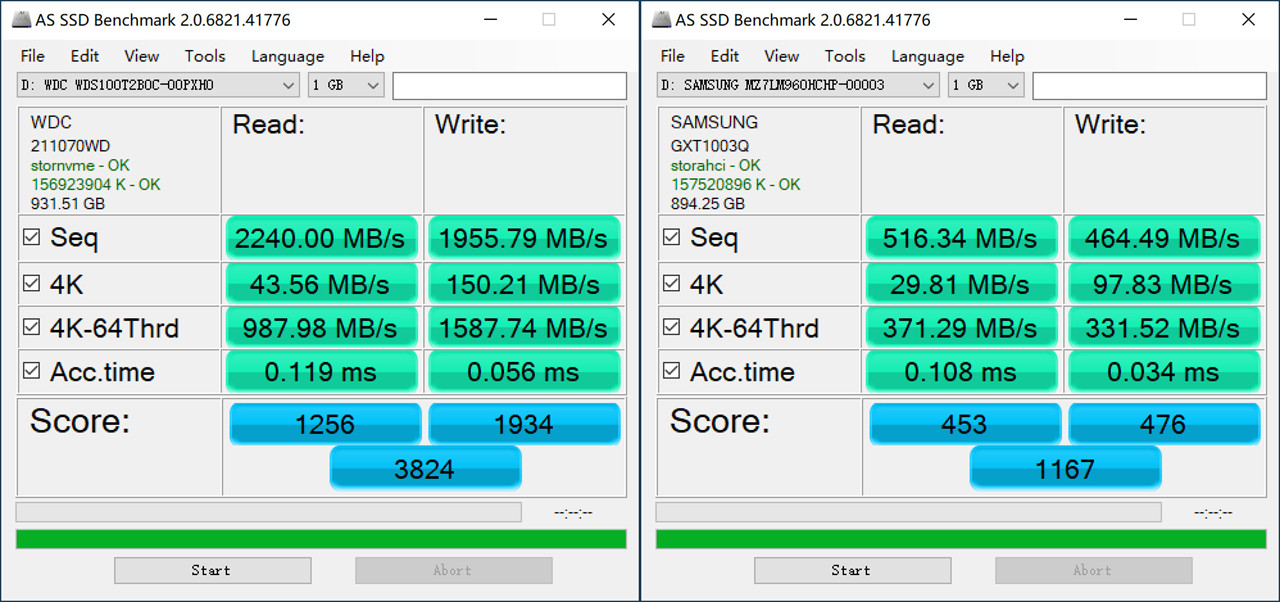Click the AS SSD Benchmark icon in left title bar

click(22, 19)
